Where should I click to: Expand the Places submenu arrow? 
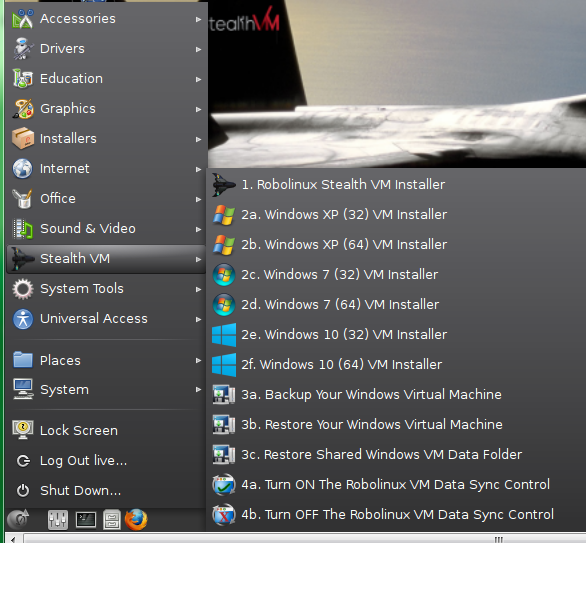click(x=198, y=360)
